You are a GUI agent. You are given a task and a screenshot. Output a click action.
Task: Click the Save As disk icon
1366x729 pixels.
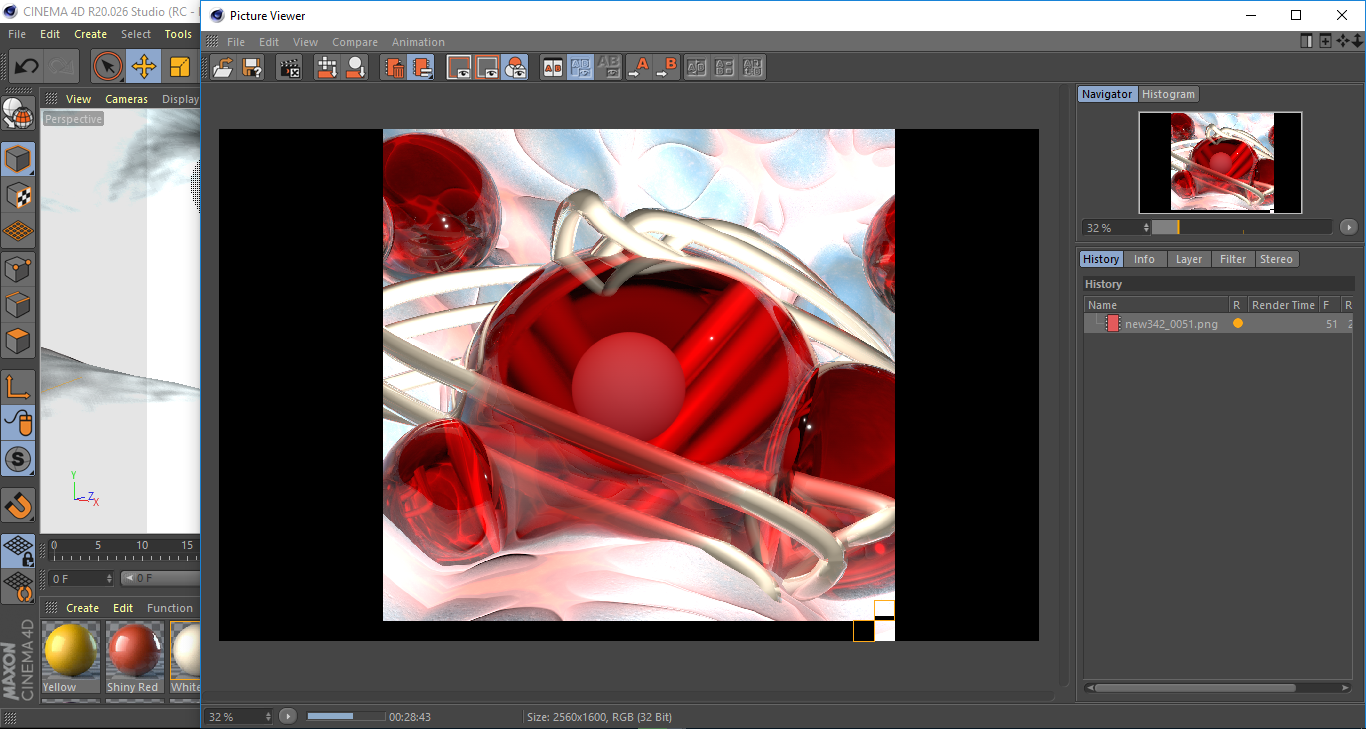click(x=252, y=67)
